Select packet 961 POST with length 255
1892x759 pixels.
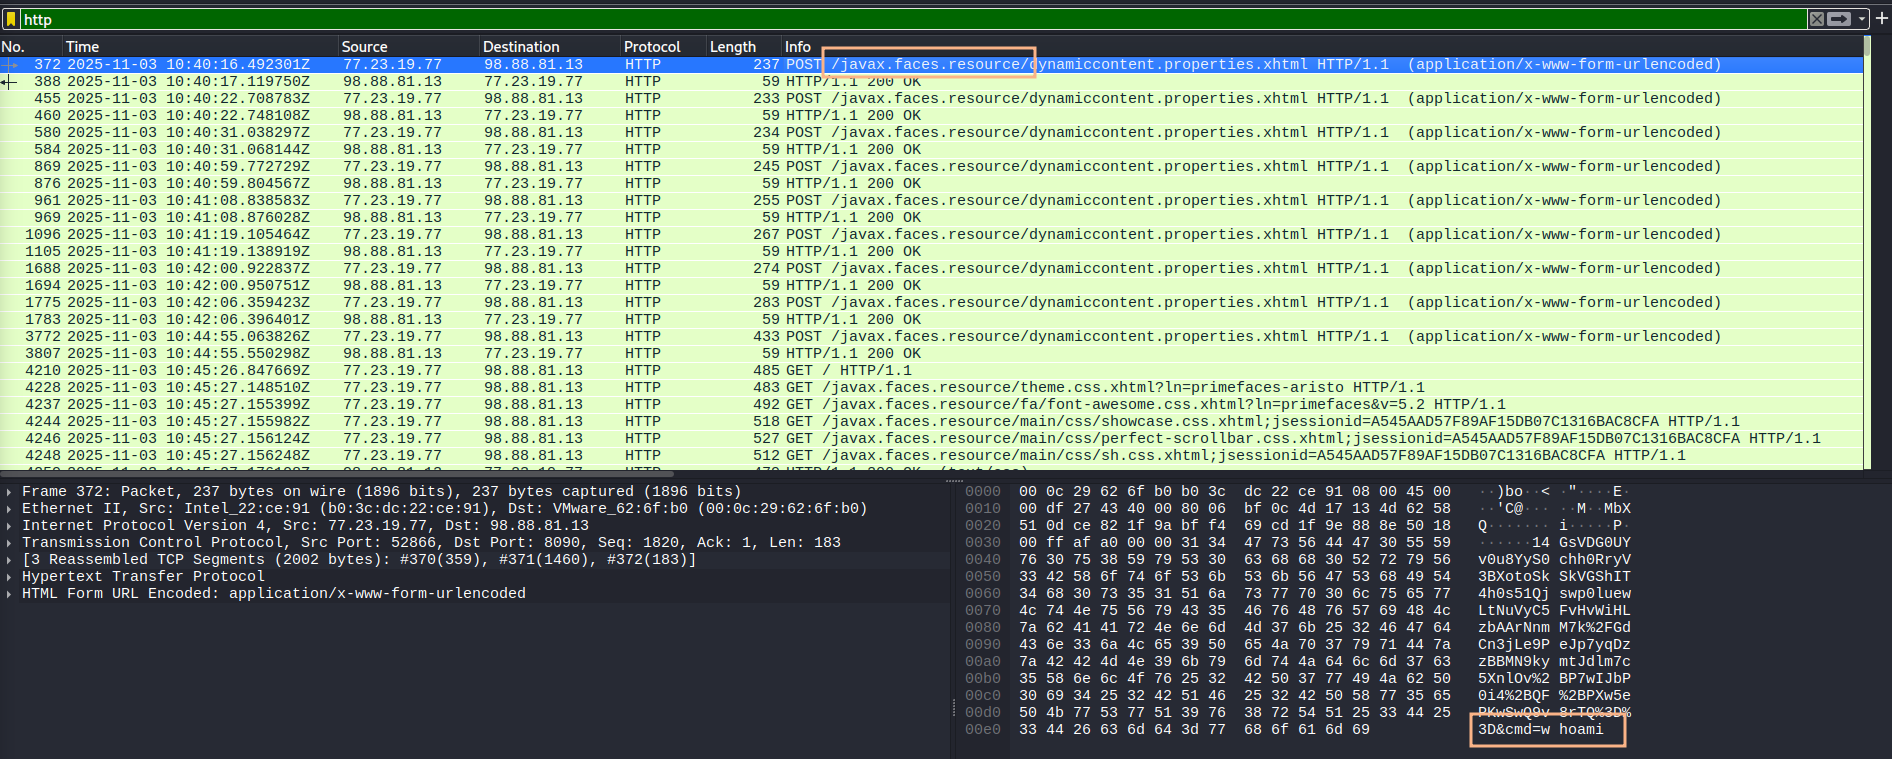click(931, 200)
